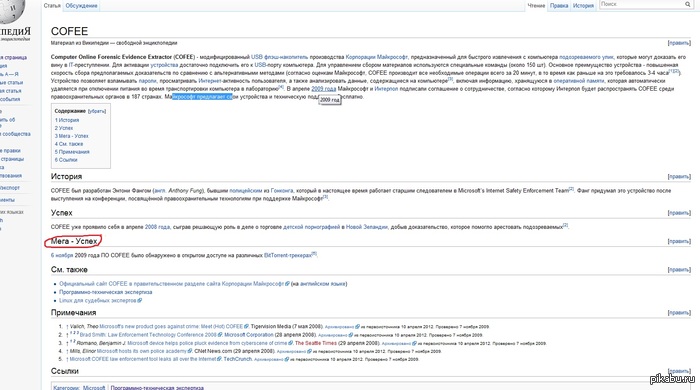700x390 pixels.
Task: Go to '5 Примечания' in contents
Action: pos(72,152)
